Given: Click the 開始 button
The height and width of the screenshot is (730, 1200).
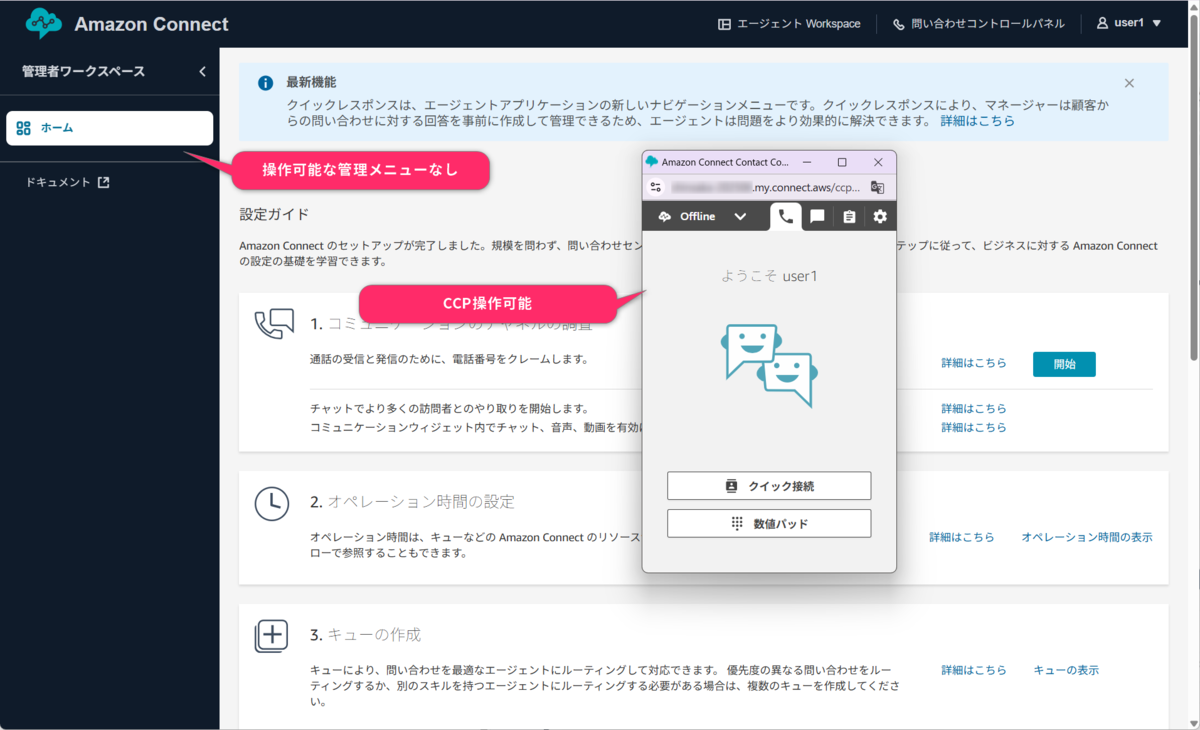Looking at the screenshot, I should click(1064, 364).
